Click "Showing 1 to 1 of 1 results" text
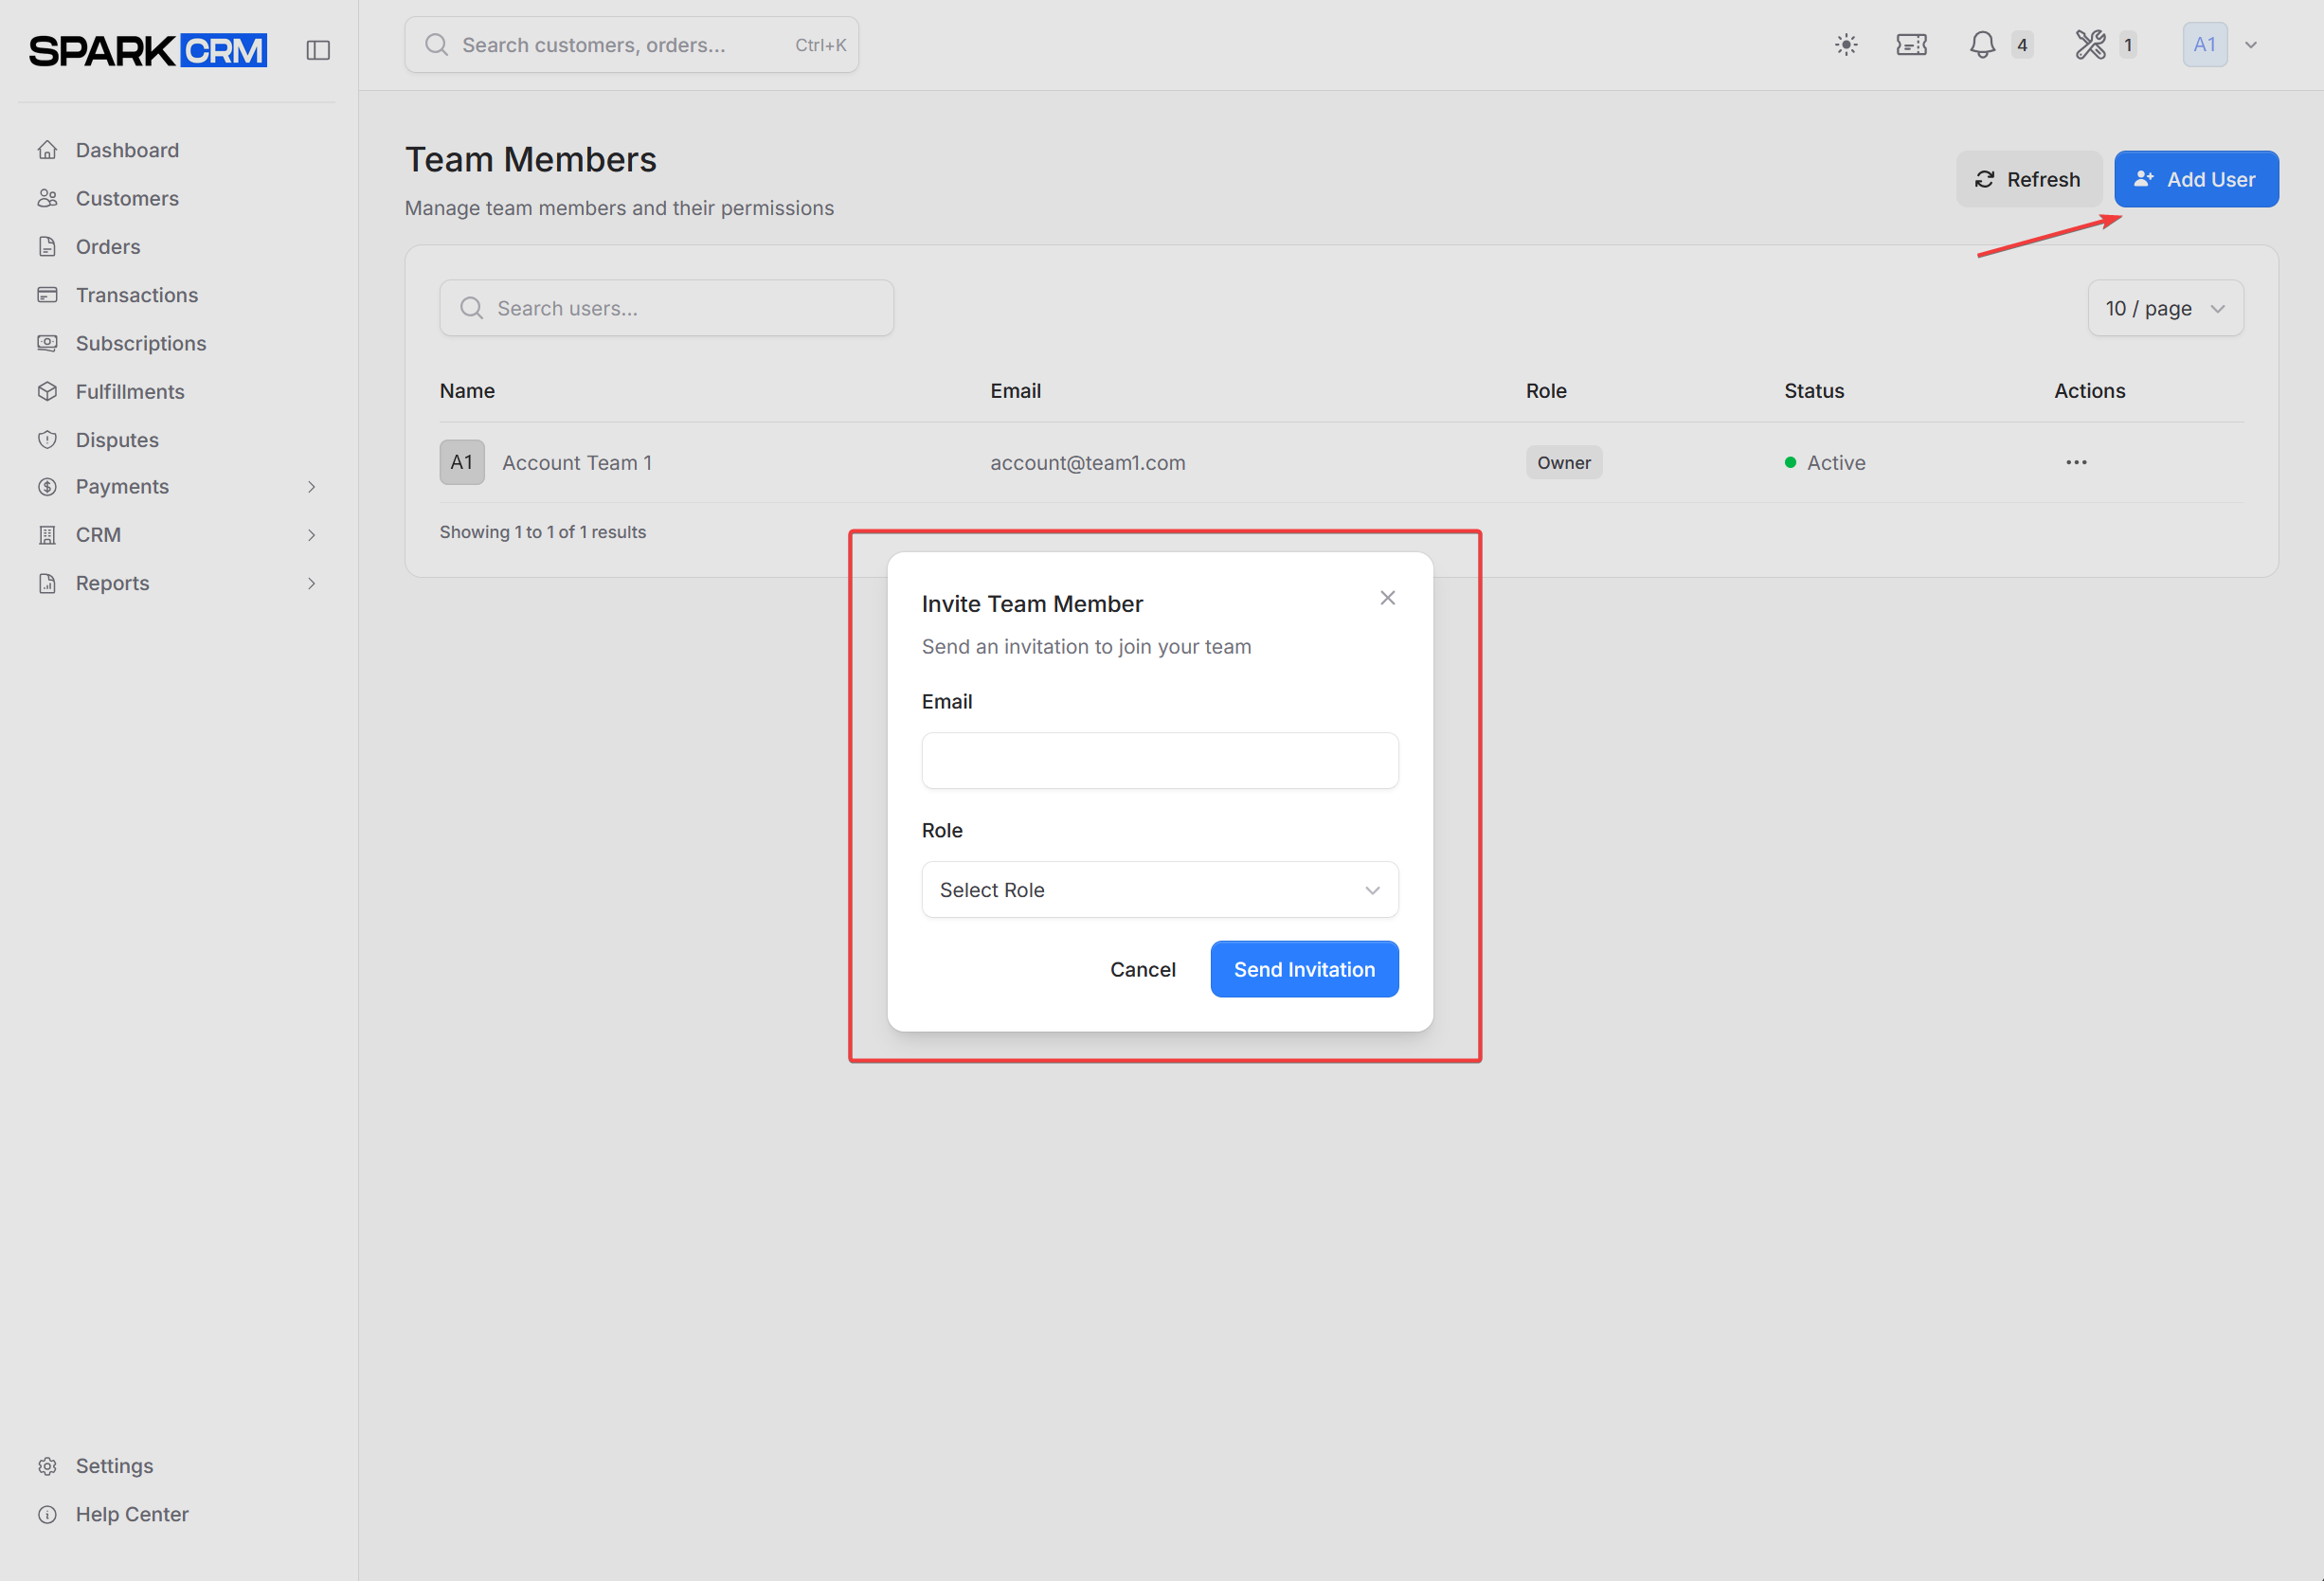The height and width of the screenshot is (1581, 2324). pyautogui.click(x=543, y=532)
